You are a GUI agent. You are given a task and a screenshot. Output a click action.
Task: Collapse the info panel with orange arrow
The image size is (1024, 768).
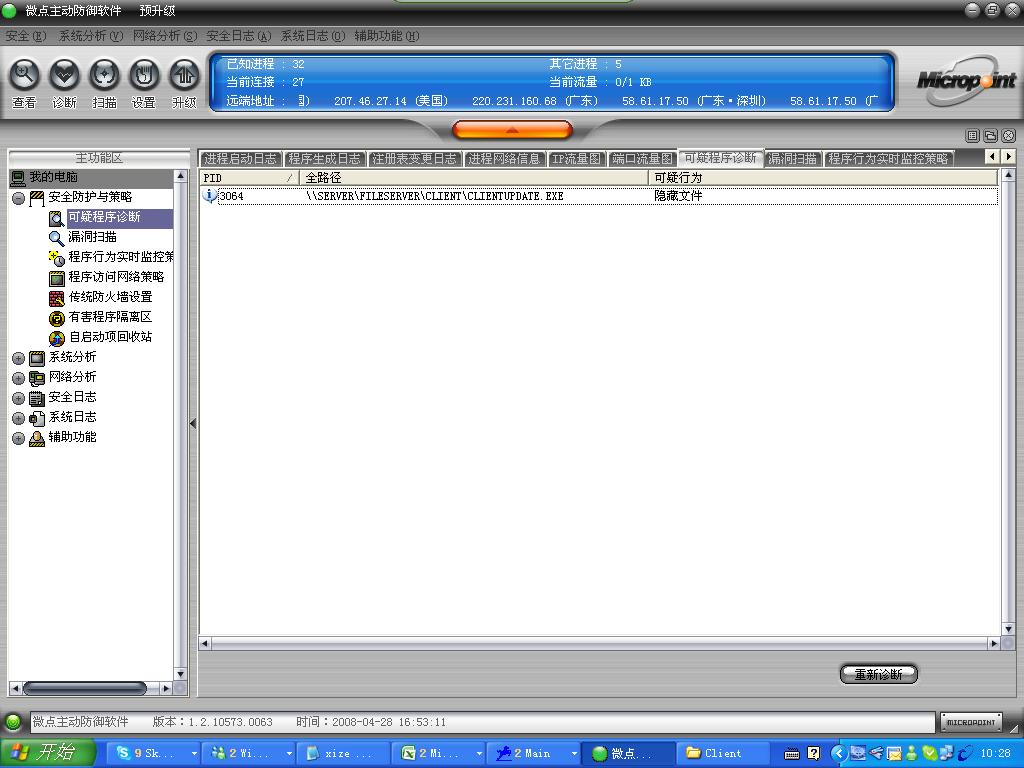pos(512,130)
